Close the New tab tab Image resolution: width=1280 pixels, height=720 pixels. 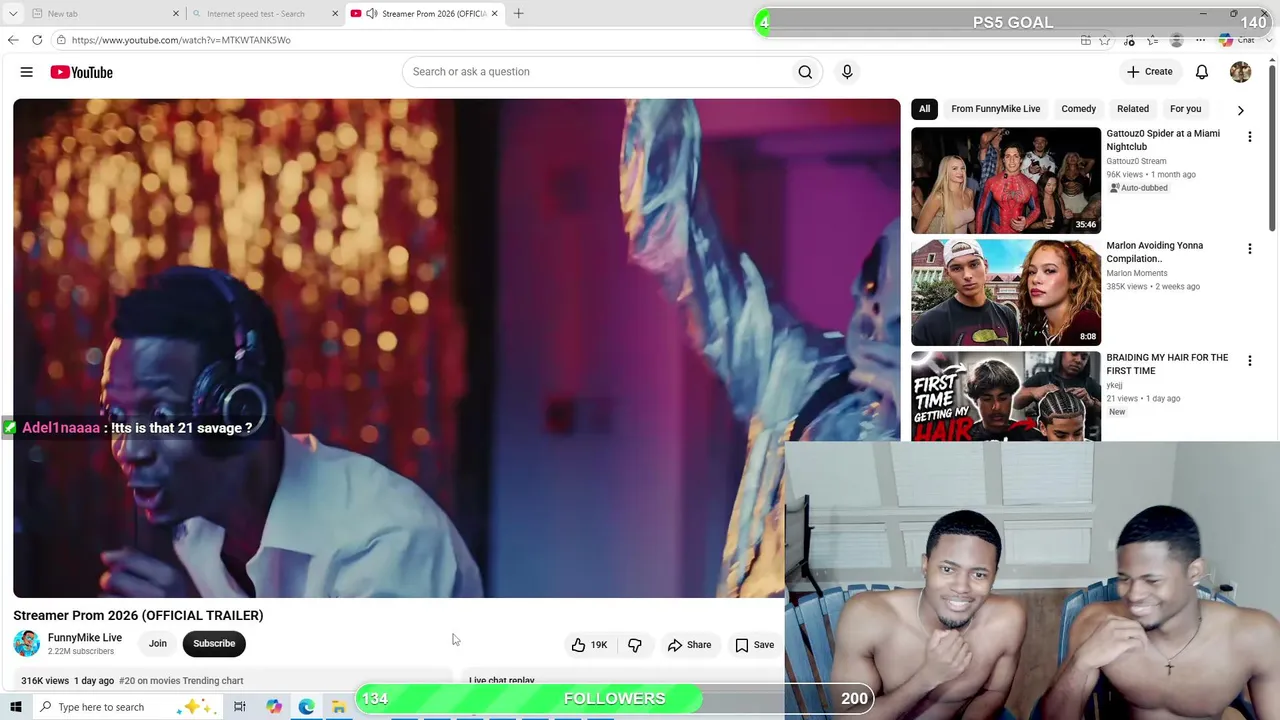coord(176,14)
